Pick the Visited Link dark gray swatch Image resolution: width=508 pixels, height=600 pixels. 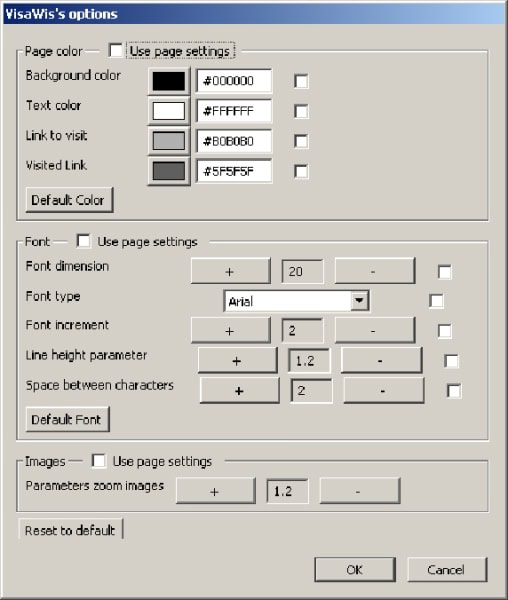click(x=169, y=171)
